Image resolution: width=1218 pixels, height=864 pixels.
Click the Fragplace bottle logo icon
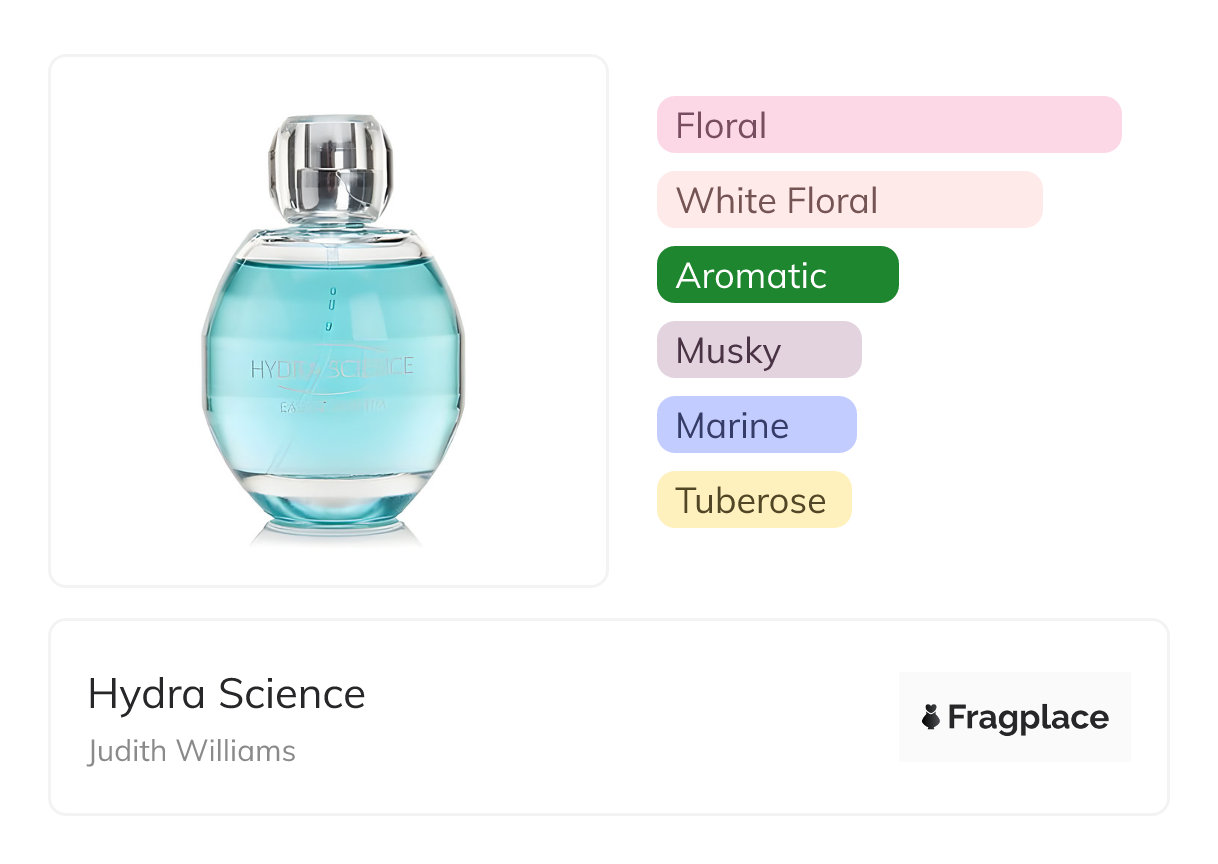(x=931, y=717)
